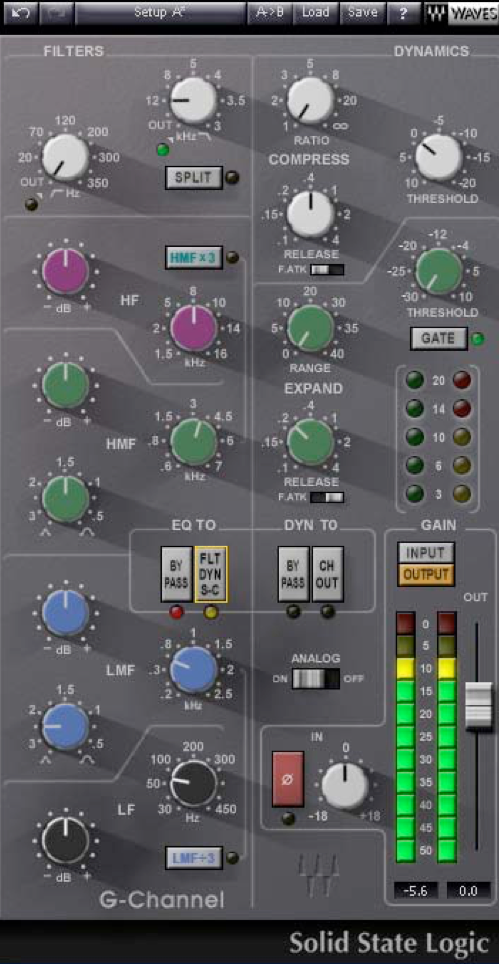Click the green low-pass filter LED

pos(162,149)
